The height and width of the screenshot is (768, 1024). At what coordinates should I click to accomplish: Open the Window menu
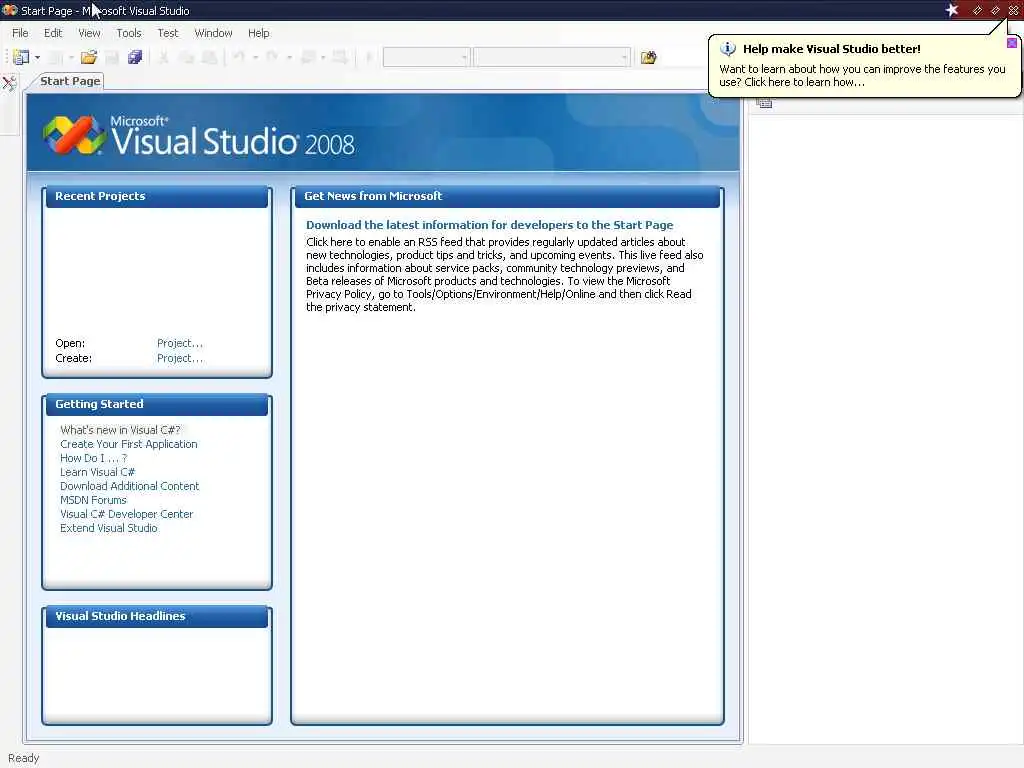[x=214, y=33]
